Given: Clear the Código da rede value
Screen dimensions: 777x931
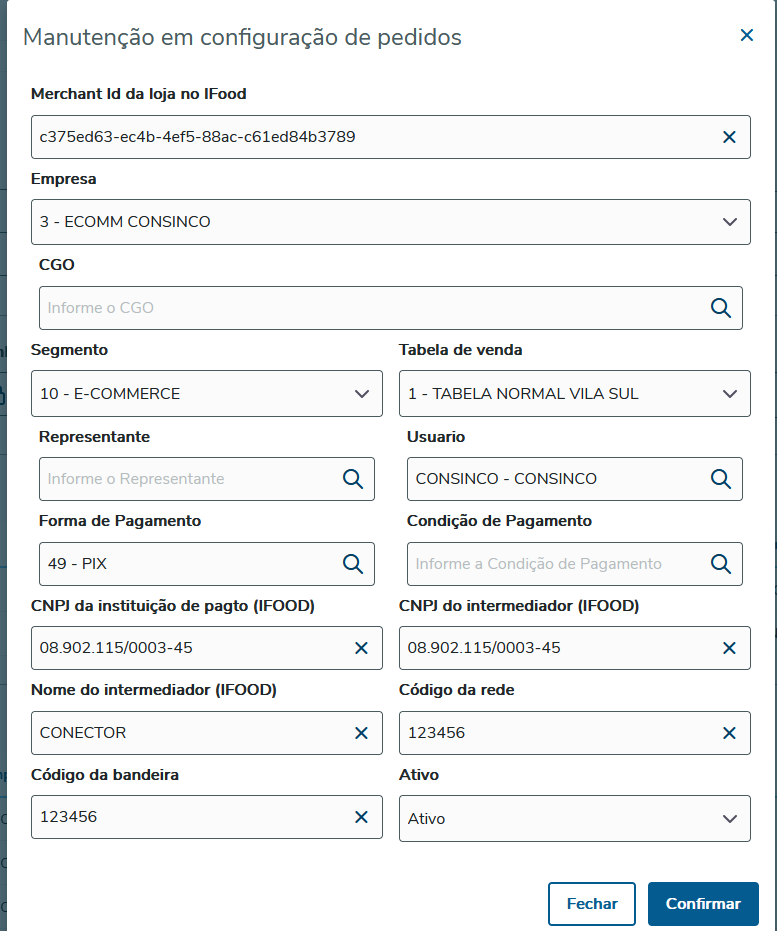Looking at the screenshot, I should [729, 733].
